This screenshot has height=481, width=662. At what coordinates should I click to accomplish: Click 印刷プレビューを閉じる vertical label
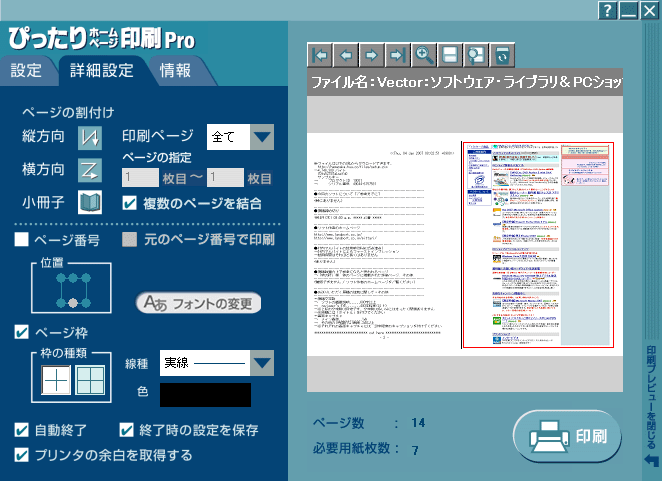[651, 397]
